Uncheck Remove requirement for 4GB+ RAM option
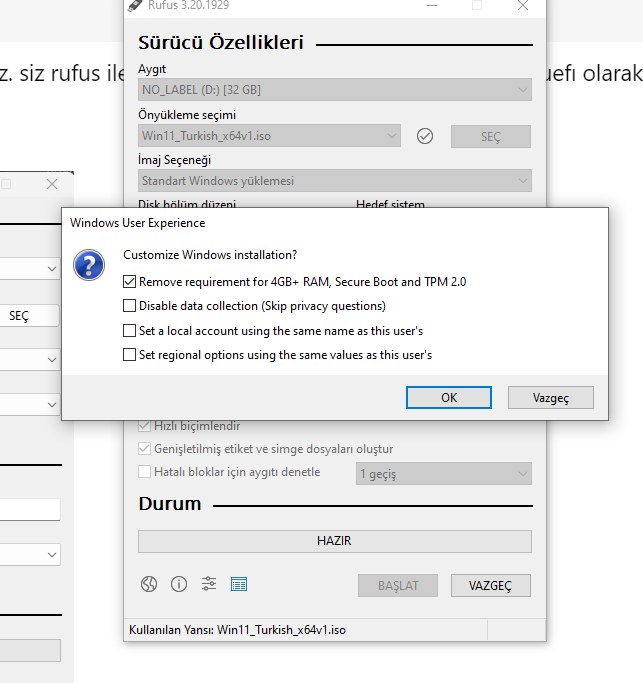The width and height of the screenshot is (643, 683). pyautogui.click(x=129, y=282)
